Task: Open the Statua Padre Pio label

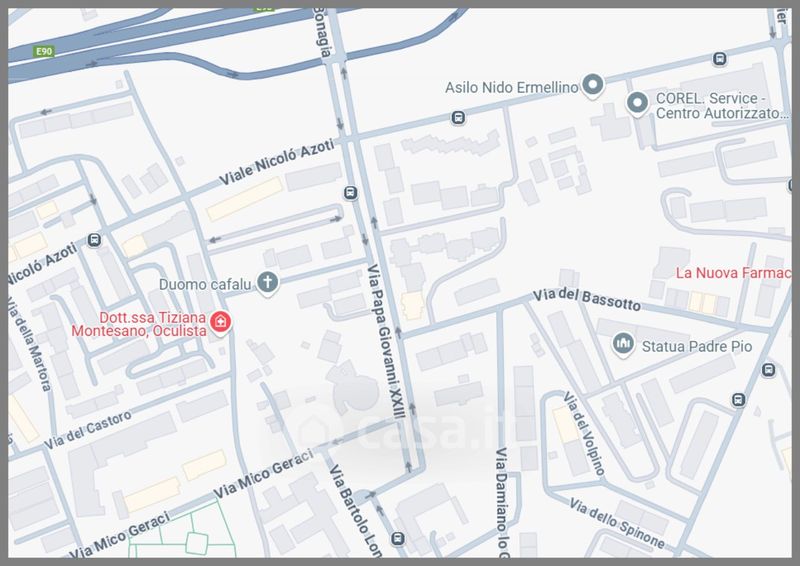Action: click(x=696, y=347)
